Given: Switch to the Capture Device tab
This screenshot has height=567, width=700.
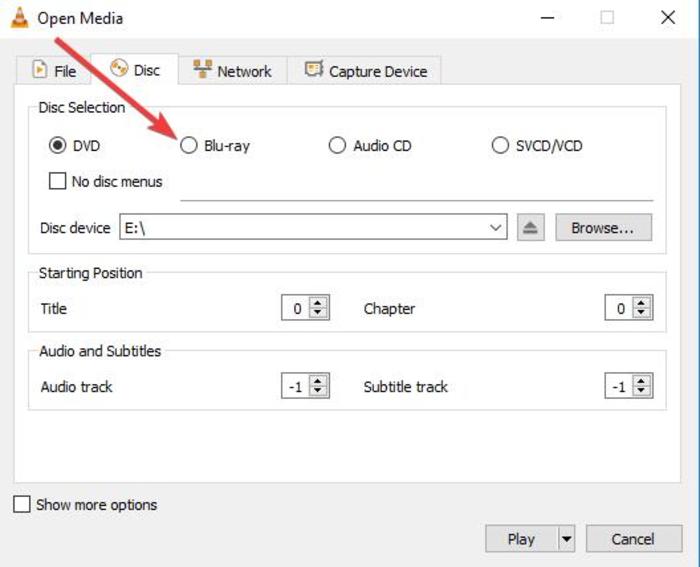Looking at the screenshot, I should 365,71.
